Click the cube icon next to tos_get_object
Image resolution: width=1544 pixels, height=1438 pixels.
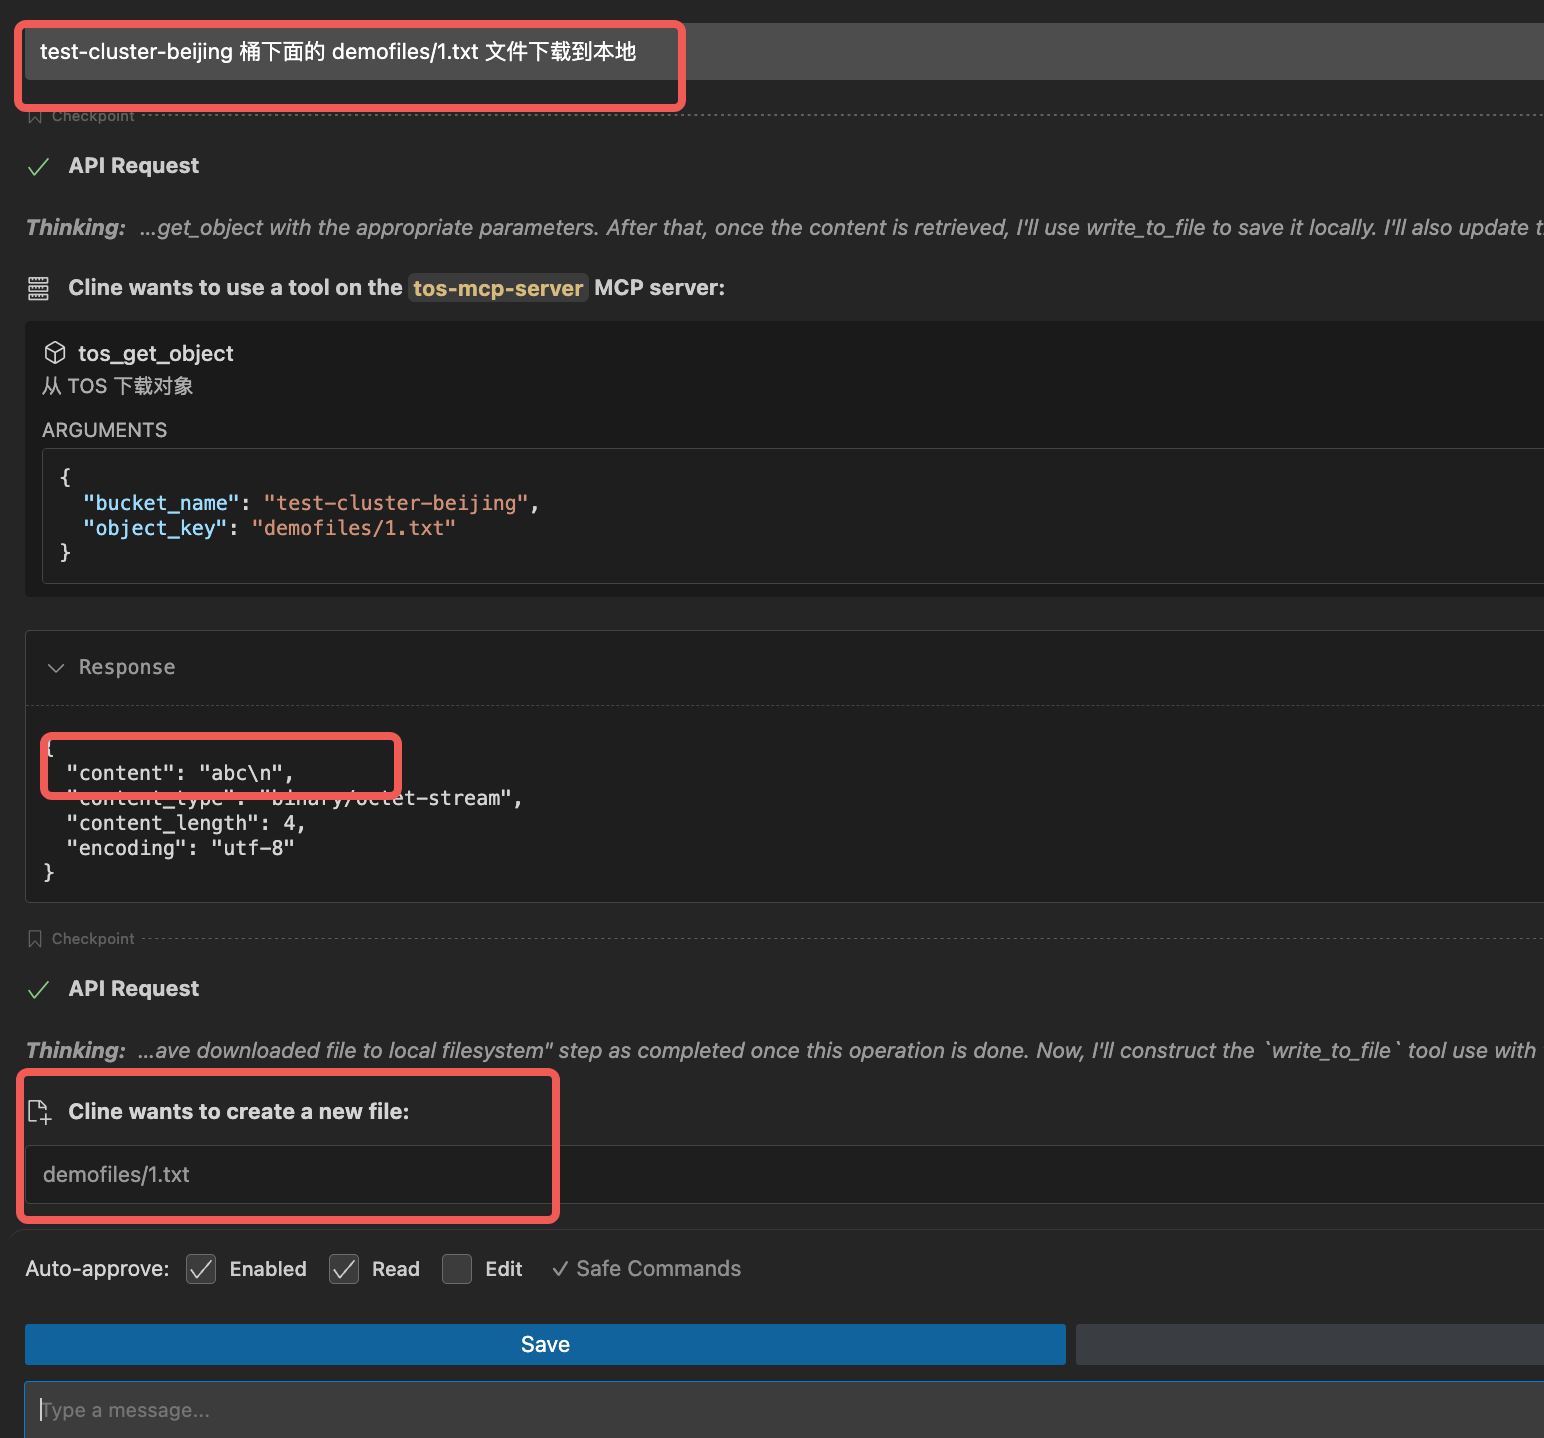[x=55, y=353]
